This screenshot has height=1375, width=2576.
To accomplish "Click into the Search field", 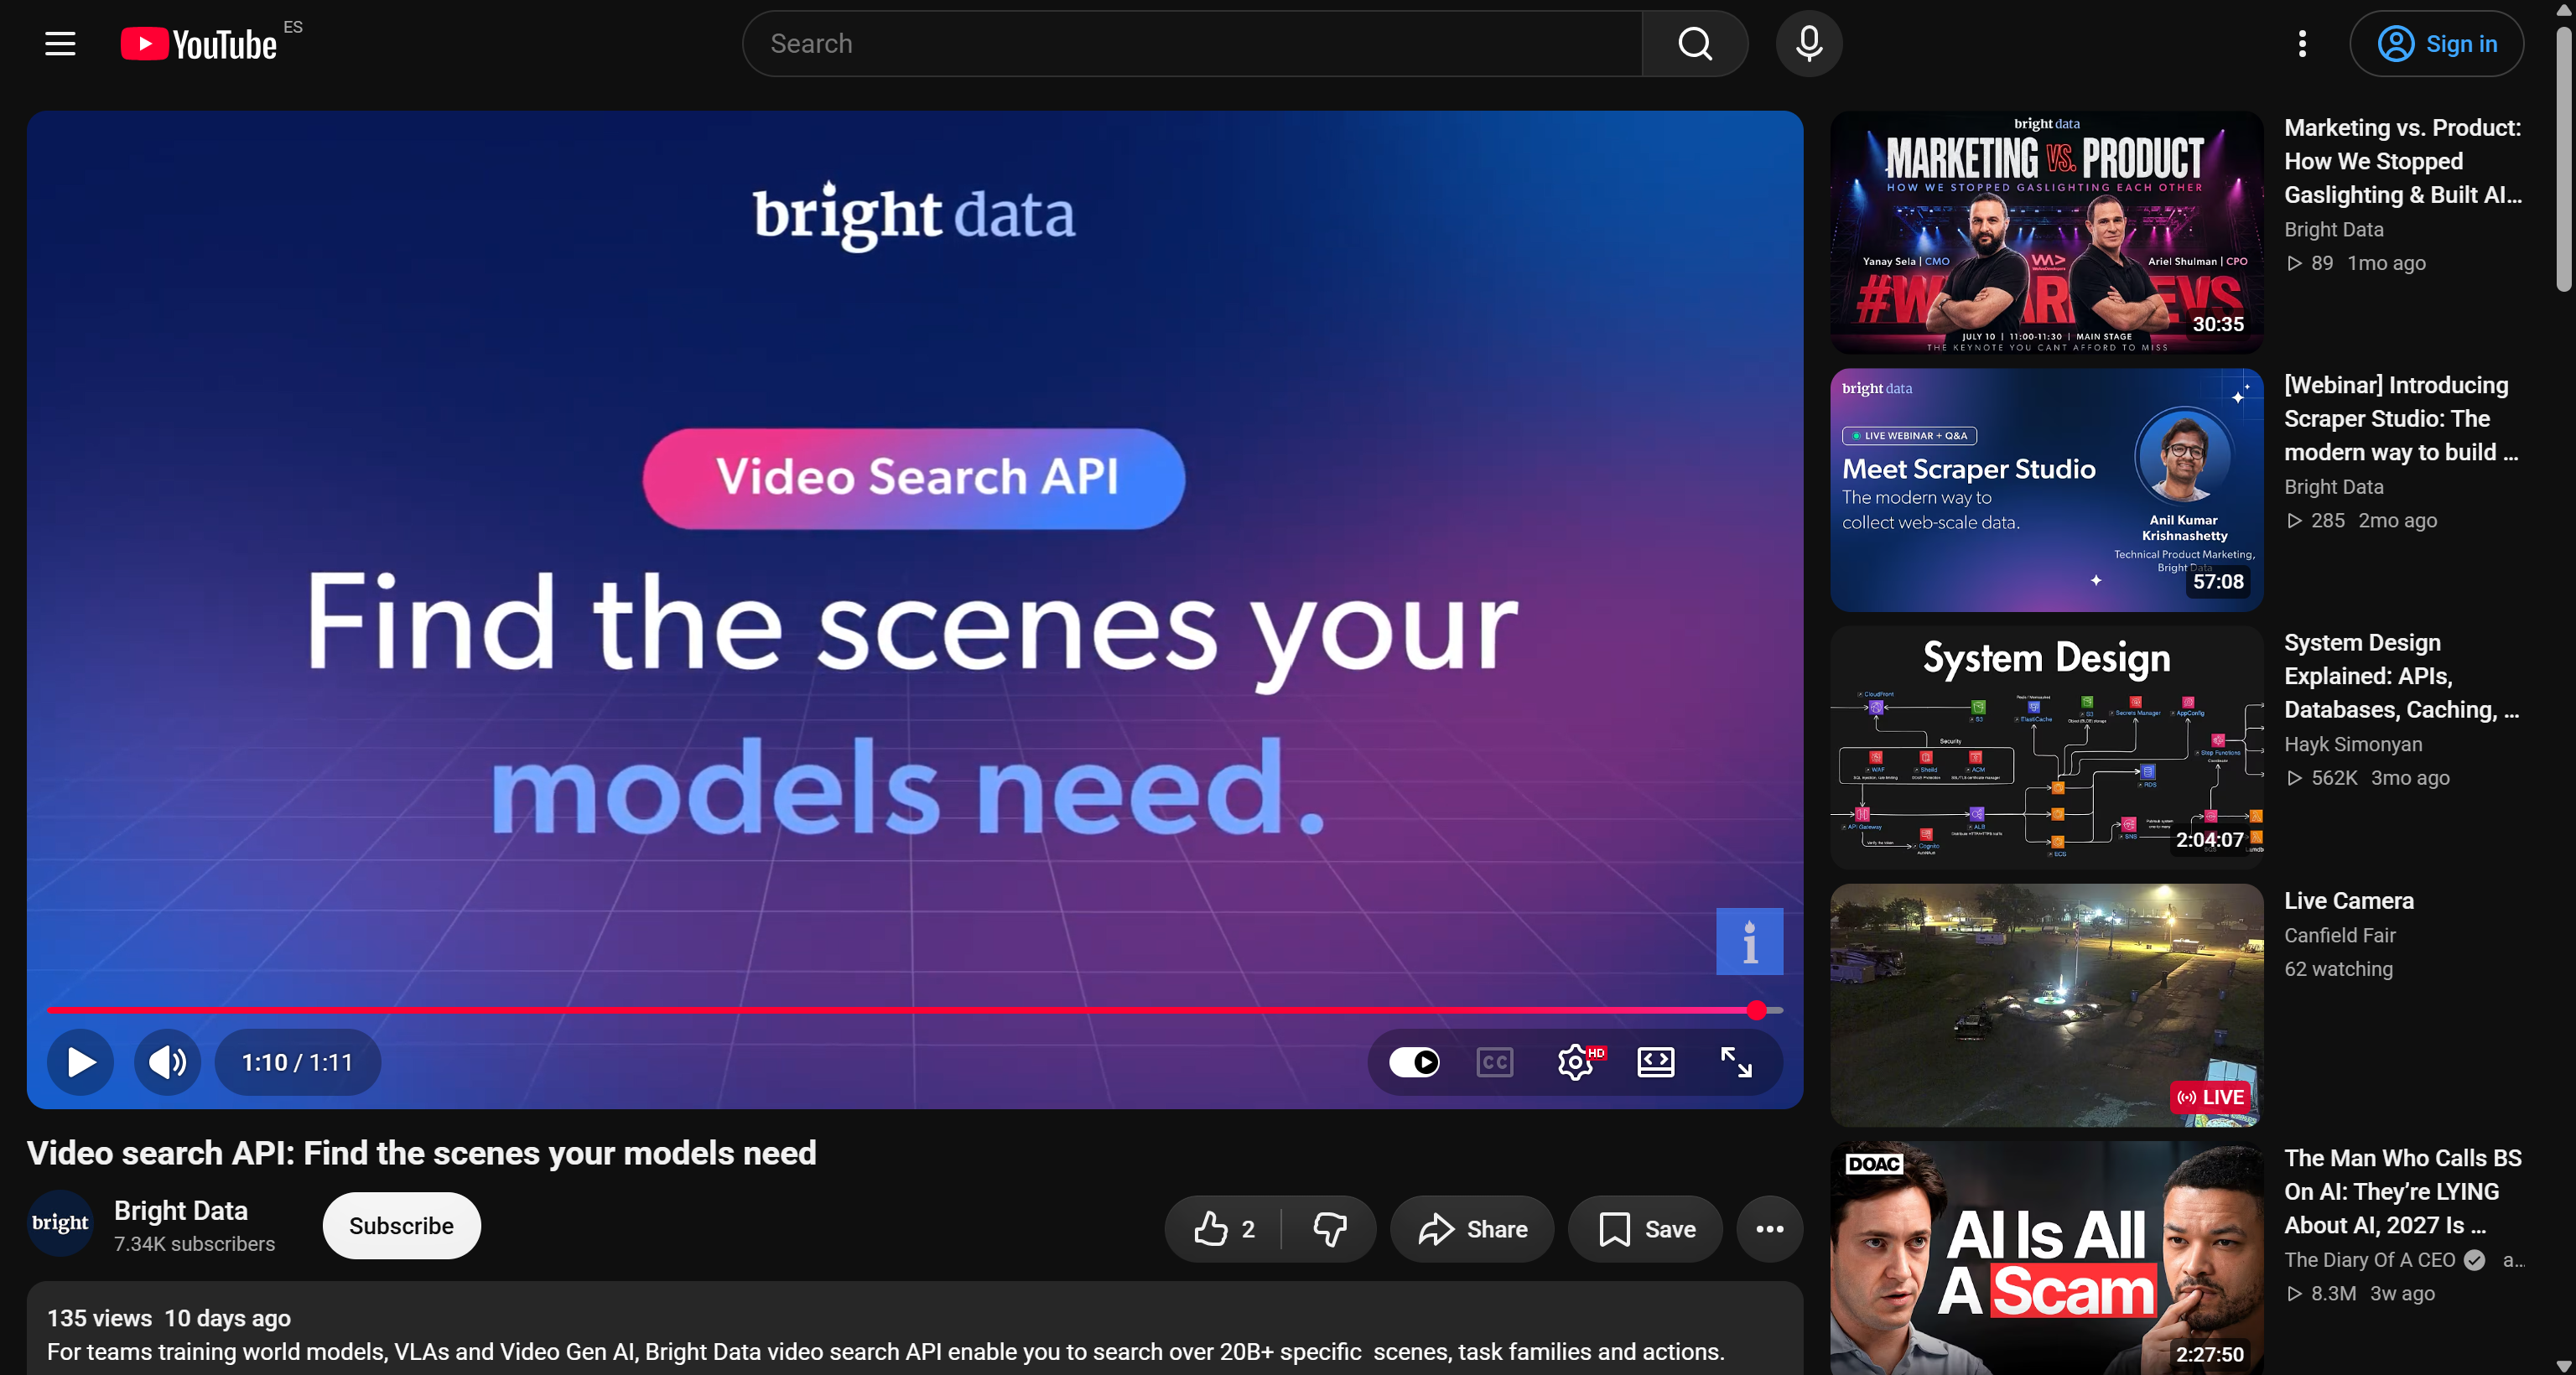I will click(x=1192, y=44).
